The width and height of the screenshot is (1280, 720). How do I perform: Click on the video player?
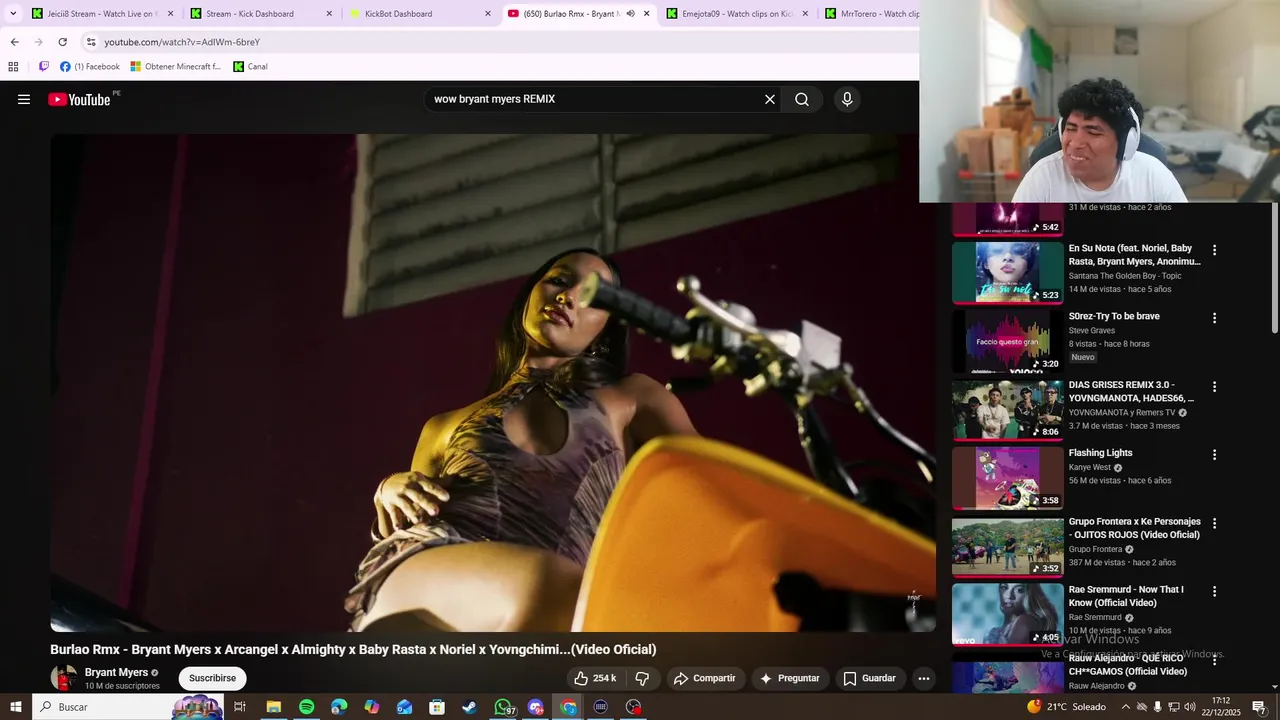tap(493, 383)
